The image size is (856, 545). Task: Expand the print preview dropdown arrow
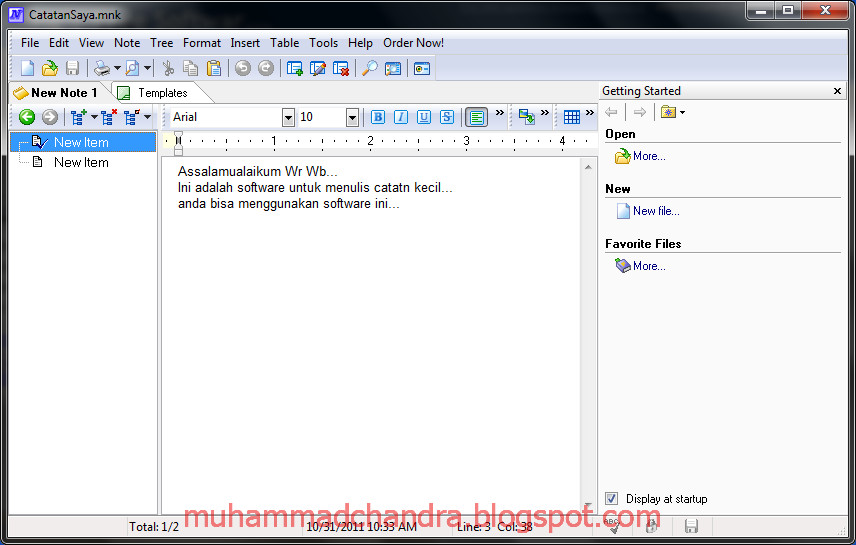coord(147,69)
